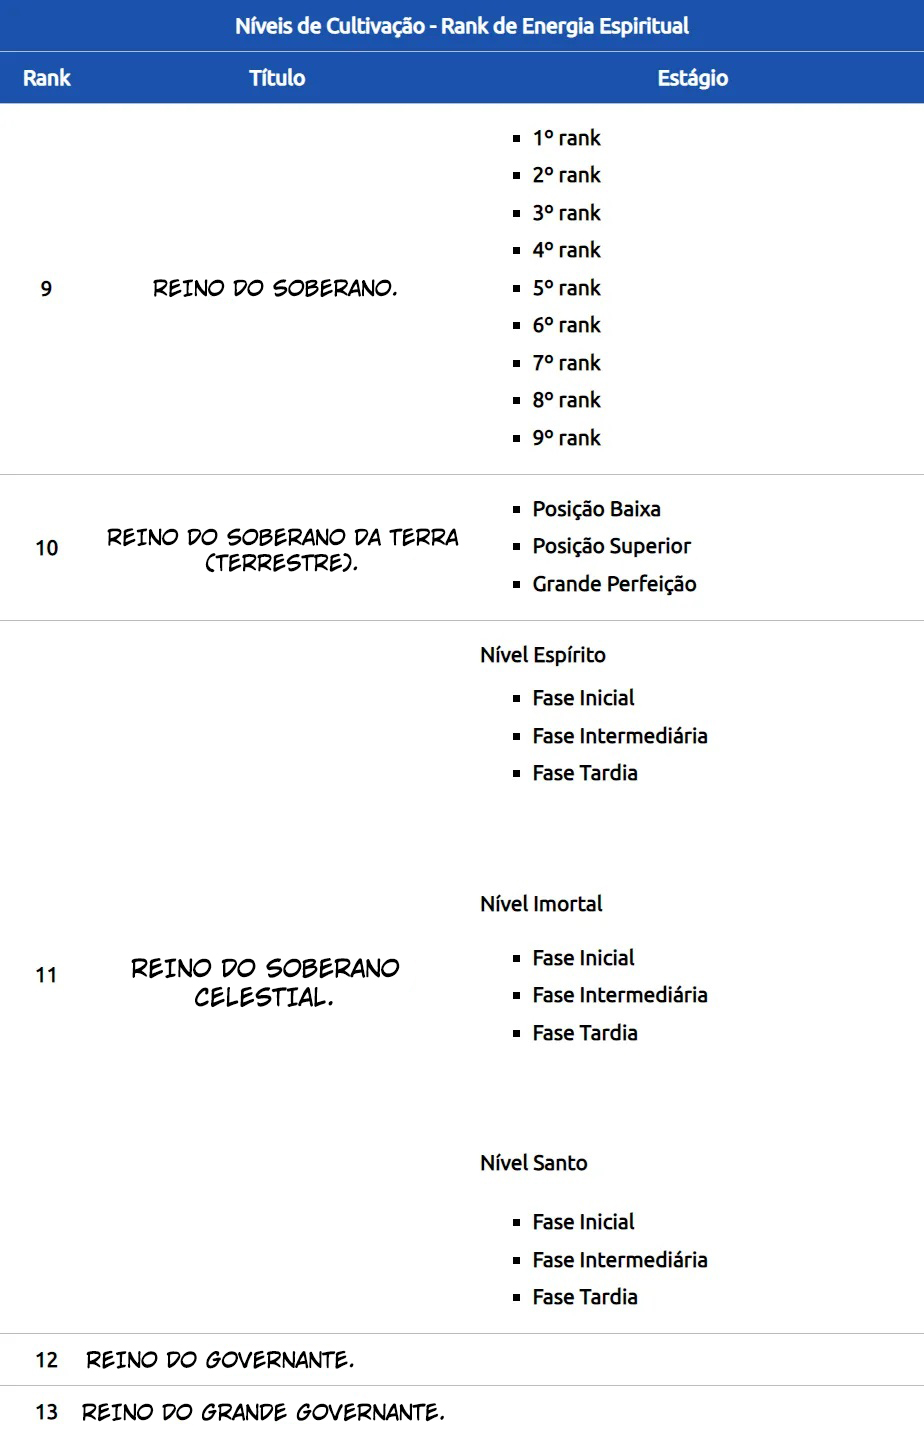Screen dimensions: 924x1437
Task: Click the '1º rank' list item
Action: 566,138
